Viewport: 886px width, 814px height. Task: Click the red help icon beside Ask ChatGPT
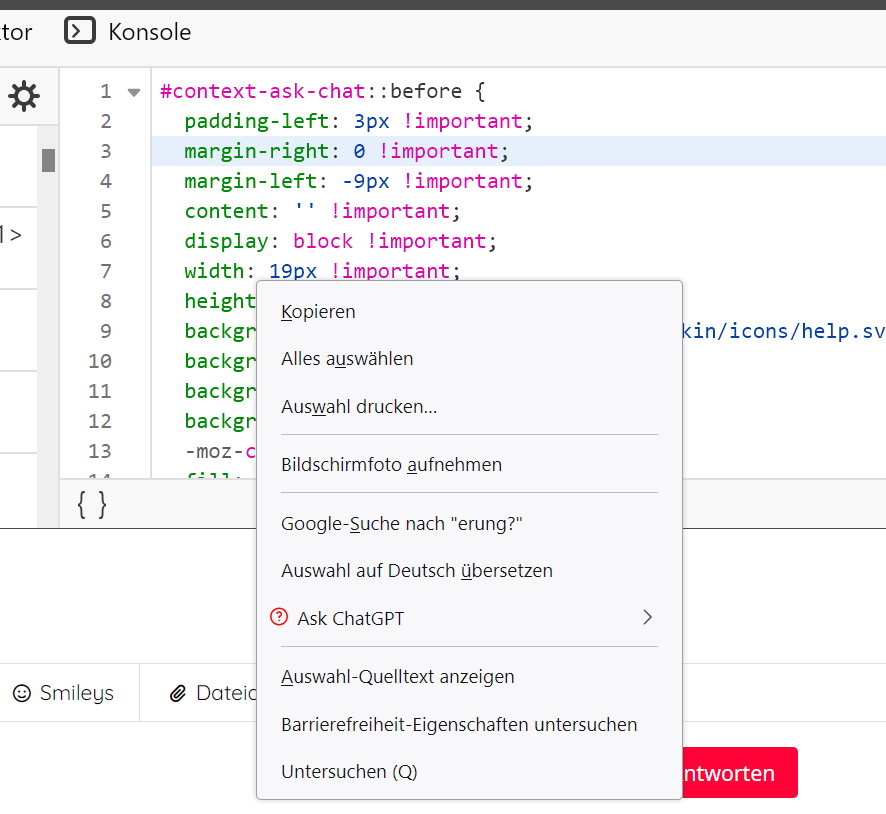279,618
